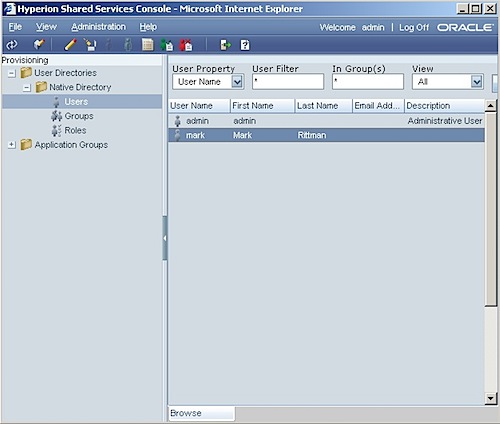This screenshot has width=500, height=424.
Task: Click Native Directory tree label
Action: coord(80,87)
